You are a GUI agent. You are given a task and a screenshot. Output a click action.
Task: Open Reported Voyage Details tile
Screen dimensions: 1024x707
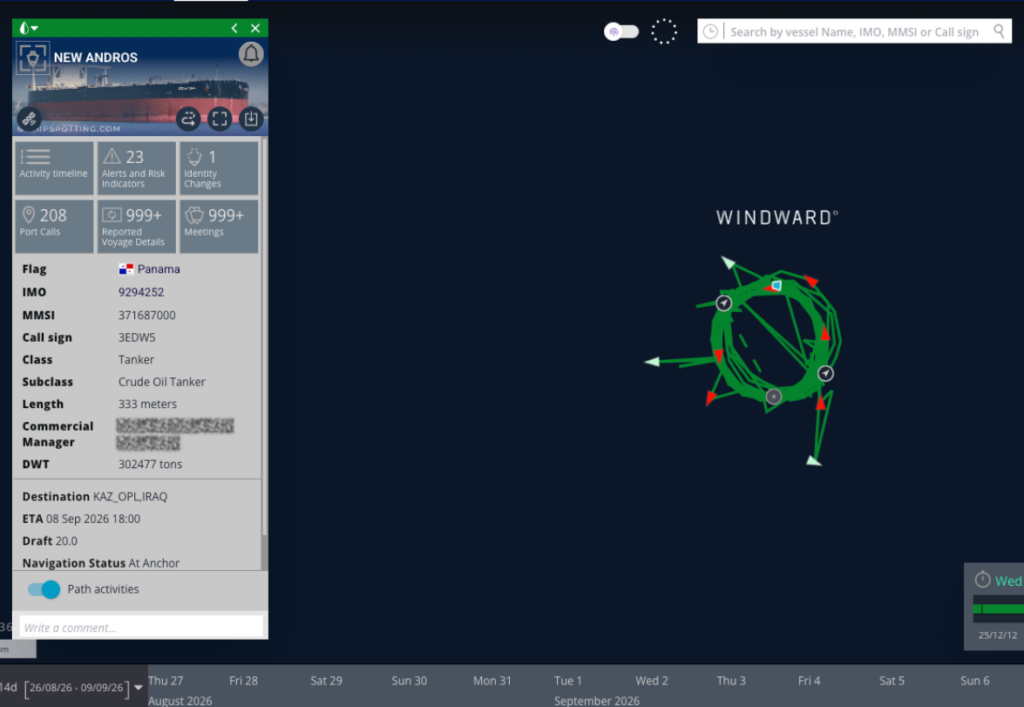click(x=136, y=226)
